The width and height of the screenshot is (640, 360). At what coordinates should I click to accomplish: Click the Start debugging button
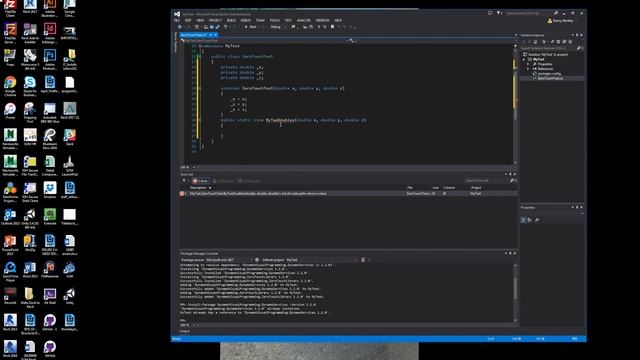251,27
